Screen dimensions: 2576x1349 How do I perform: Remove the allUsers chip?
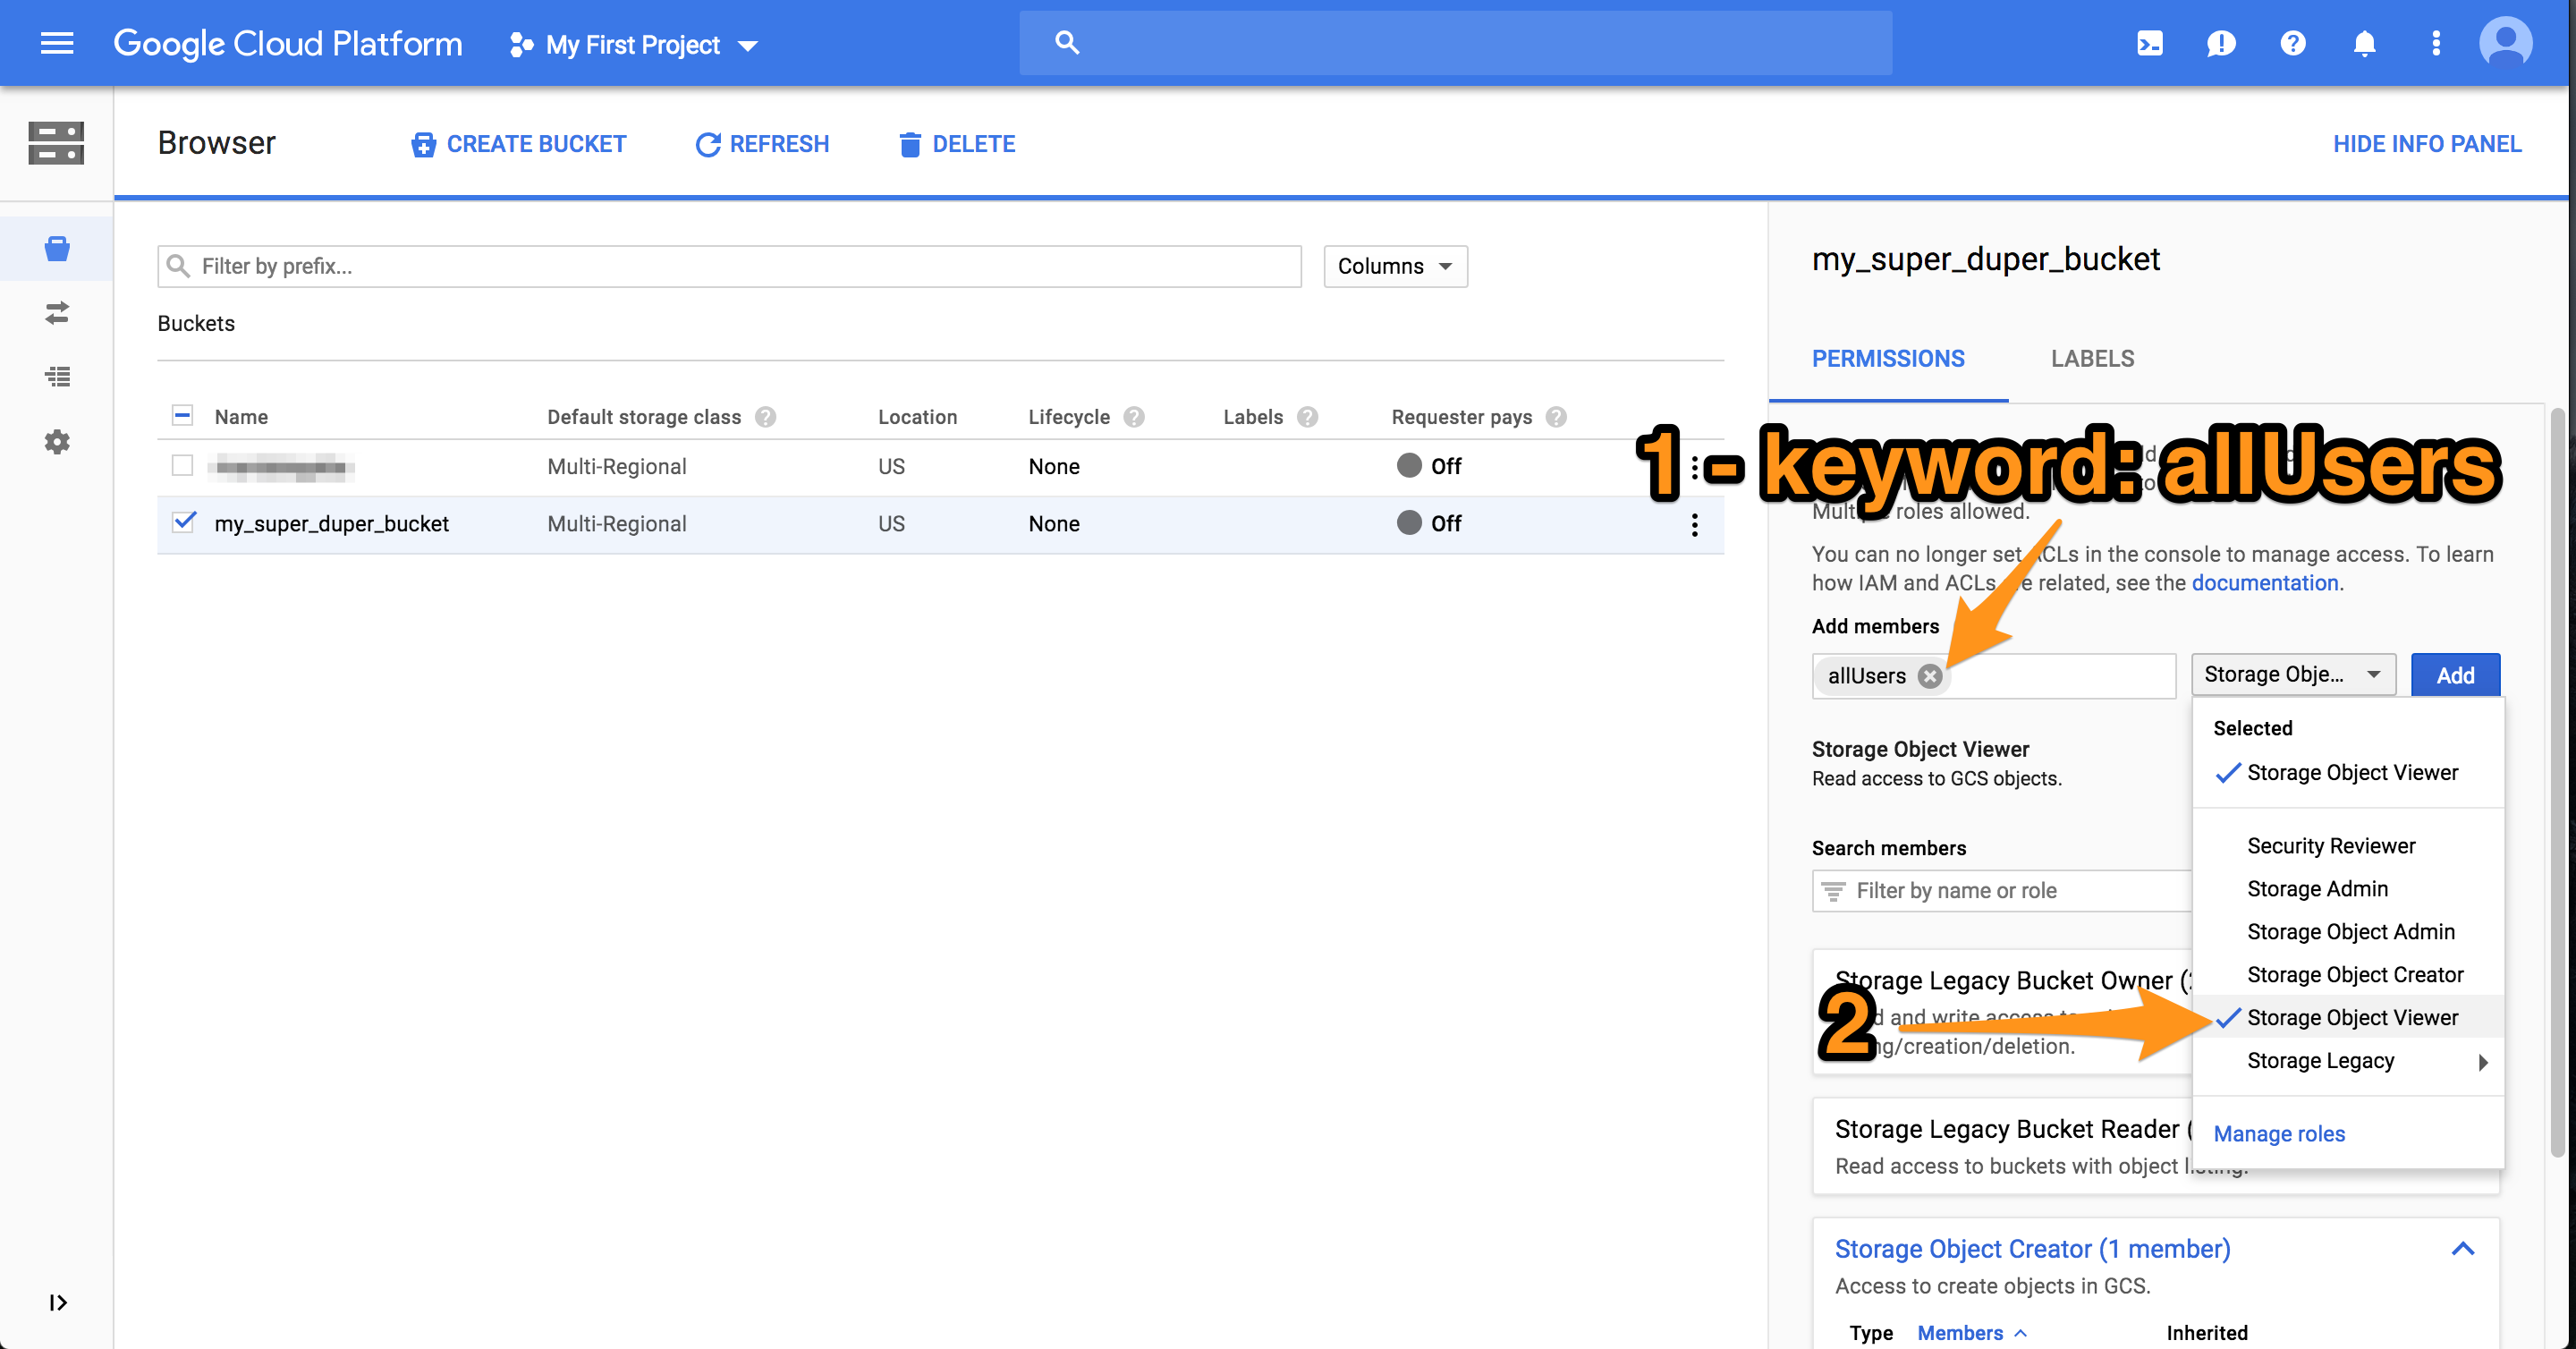click(1930, 676)
